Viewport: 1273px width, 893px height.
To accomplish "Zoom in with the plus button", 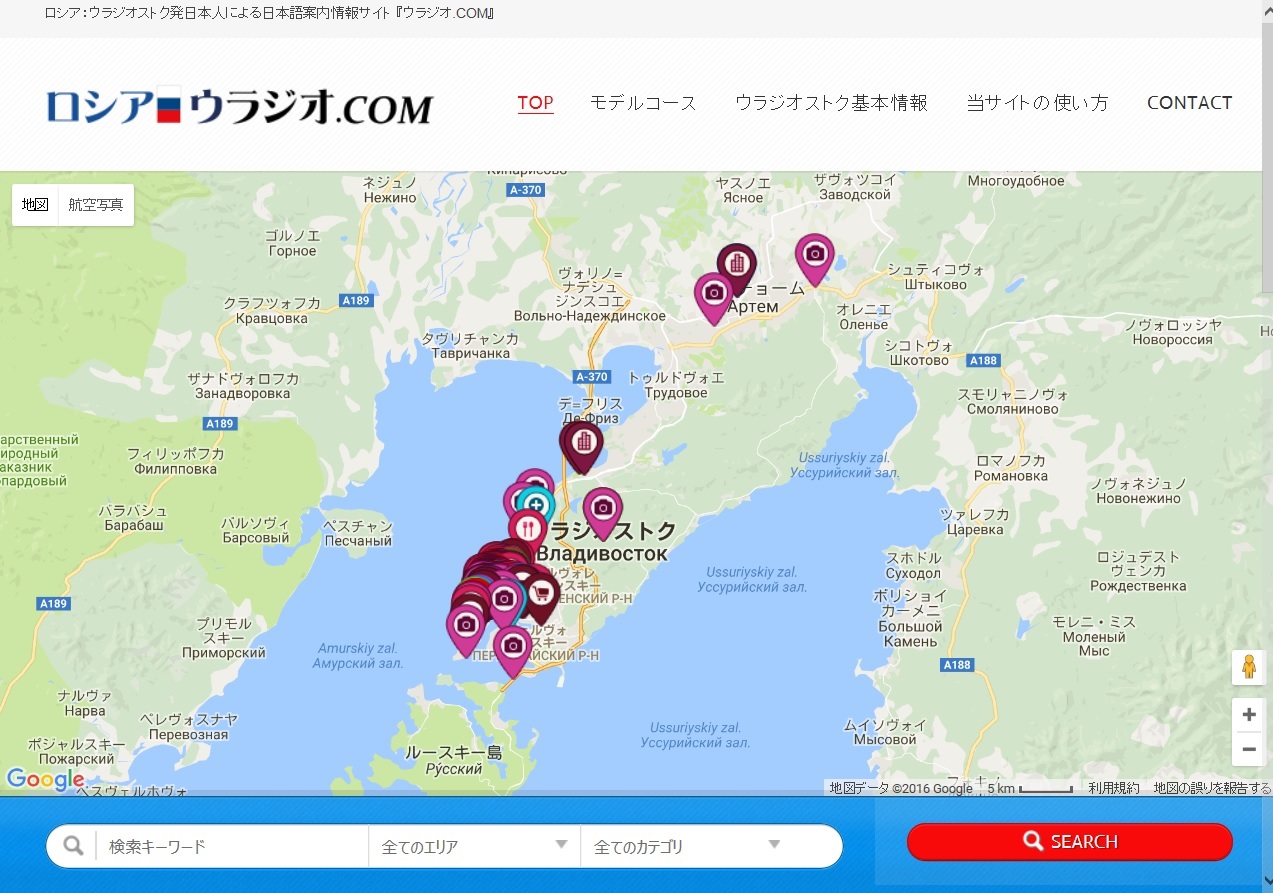I will (x=1249, y=715).
